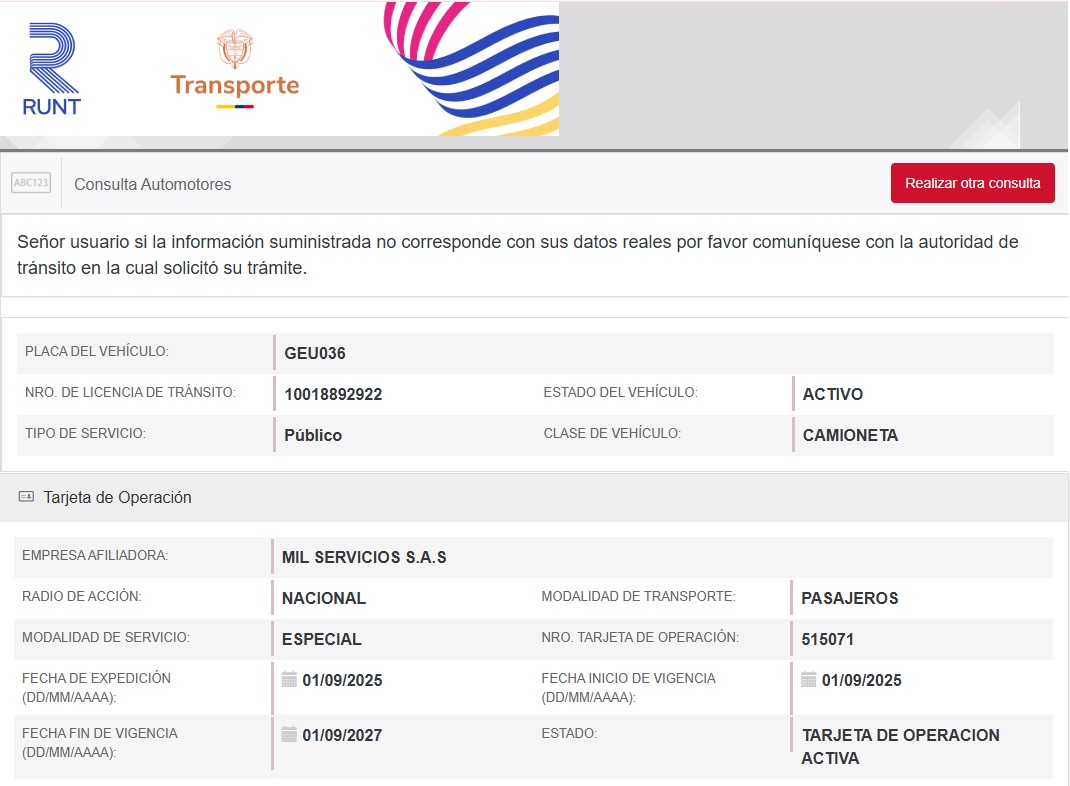The width and height of the screenshot is (1070, 786).
Task: Click the Público service type value
Action: click(x=313, y=435)
